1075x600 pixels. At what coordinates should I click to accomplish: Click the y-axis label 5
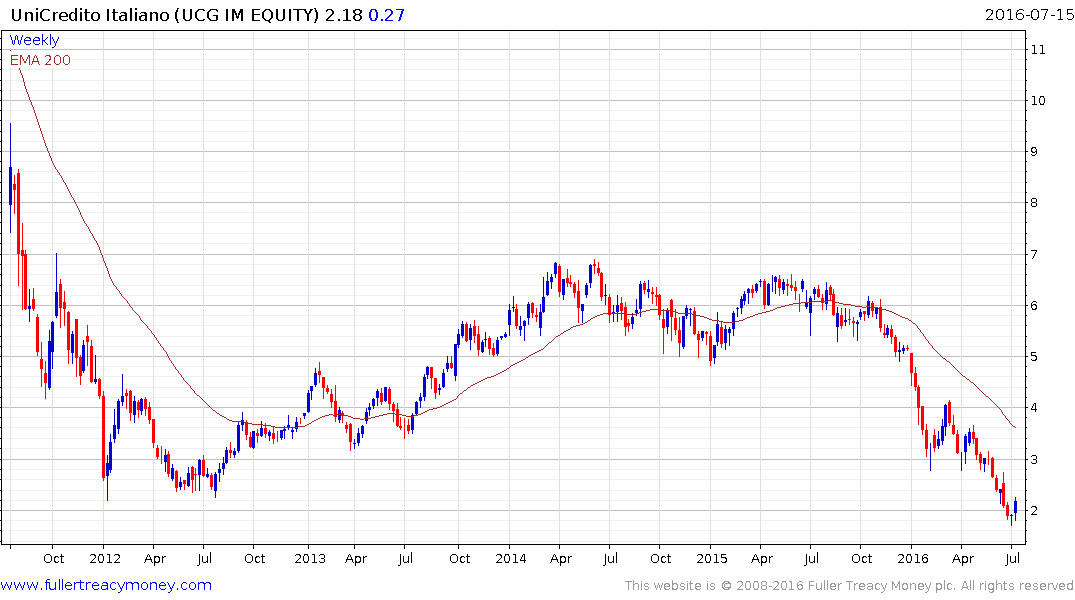1035,357
